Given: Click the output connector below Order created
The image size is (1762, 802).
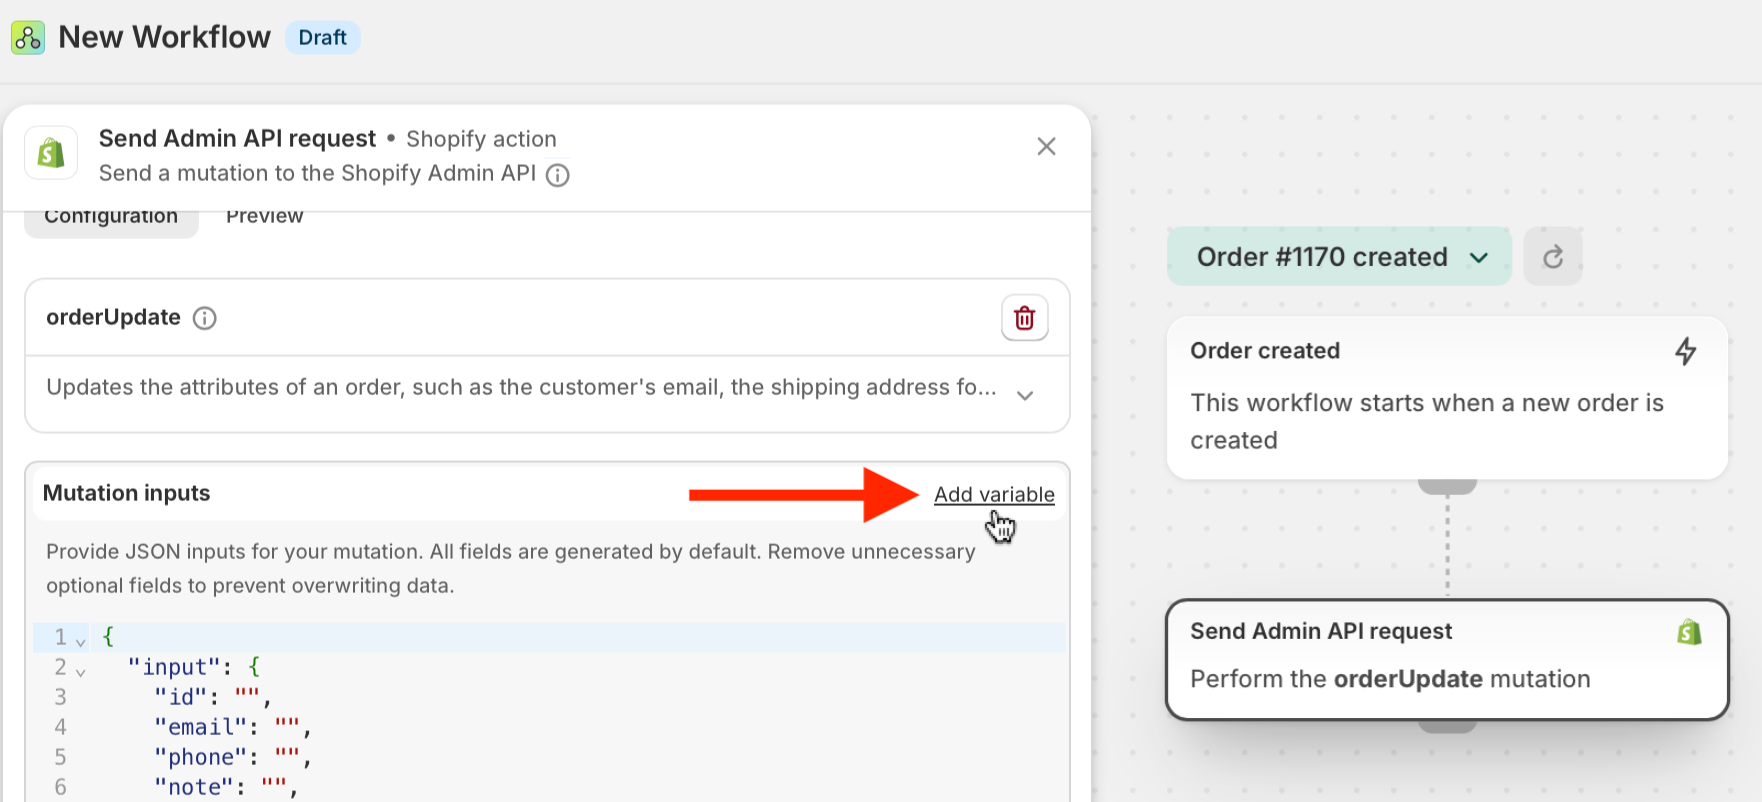Looking at the screenshot, I should tap(1447, 487).
